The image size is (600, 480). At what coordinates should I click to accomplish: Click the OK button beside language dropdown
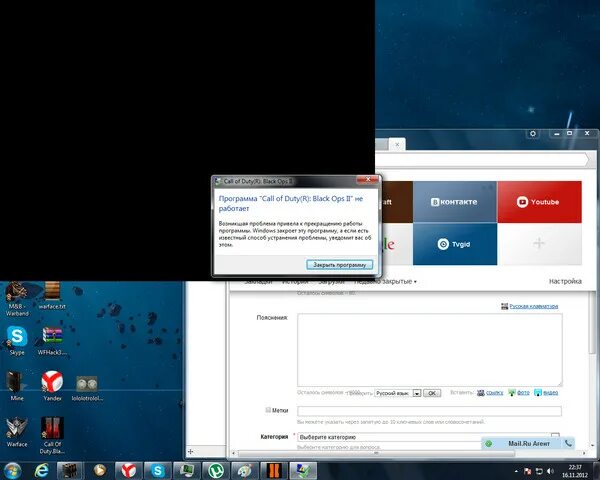[x=432, y=393]
